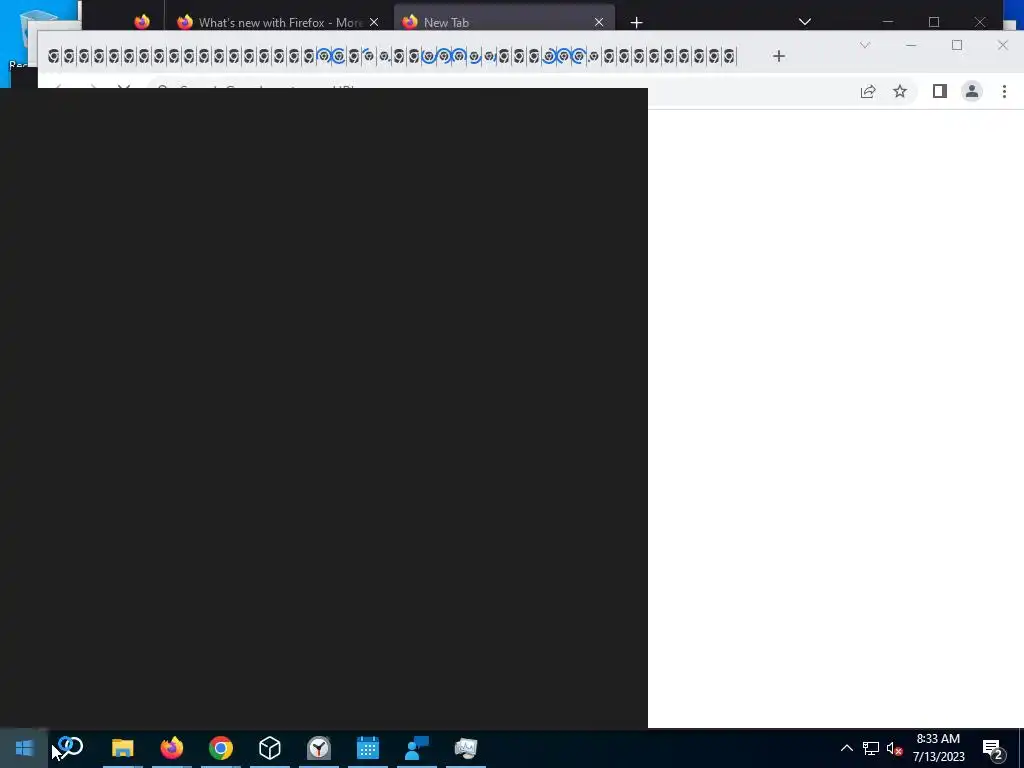The image size is (1024, 768).
Task: Show hidden system tray icons
Action: point(846,748)
